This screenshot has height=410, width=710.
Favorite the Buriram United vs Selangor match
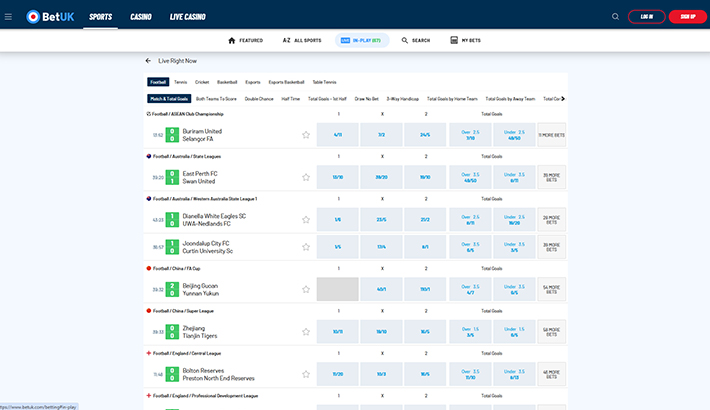(306, 134)
